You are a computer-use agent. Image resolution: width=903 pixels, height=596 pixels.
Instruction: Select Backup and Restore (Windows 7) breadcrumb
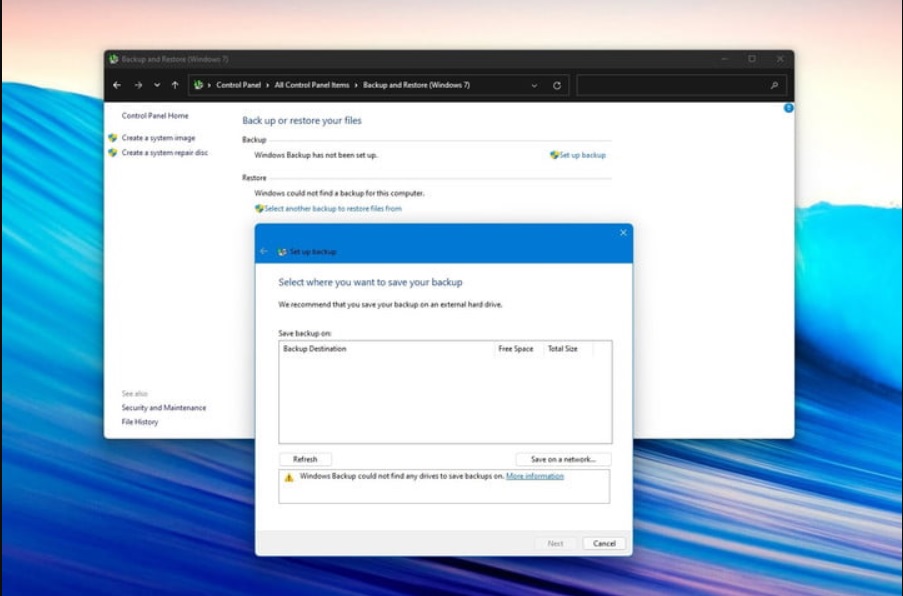[416, 85]
